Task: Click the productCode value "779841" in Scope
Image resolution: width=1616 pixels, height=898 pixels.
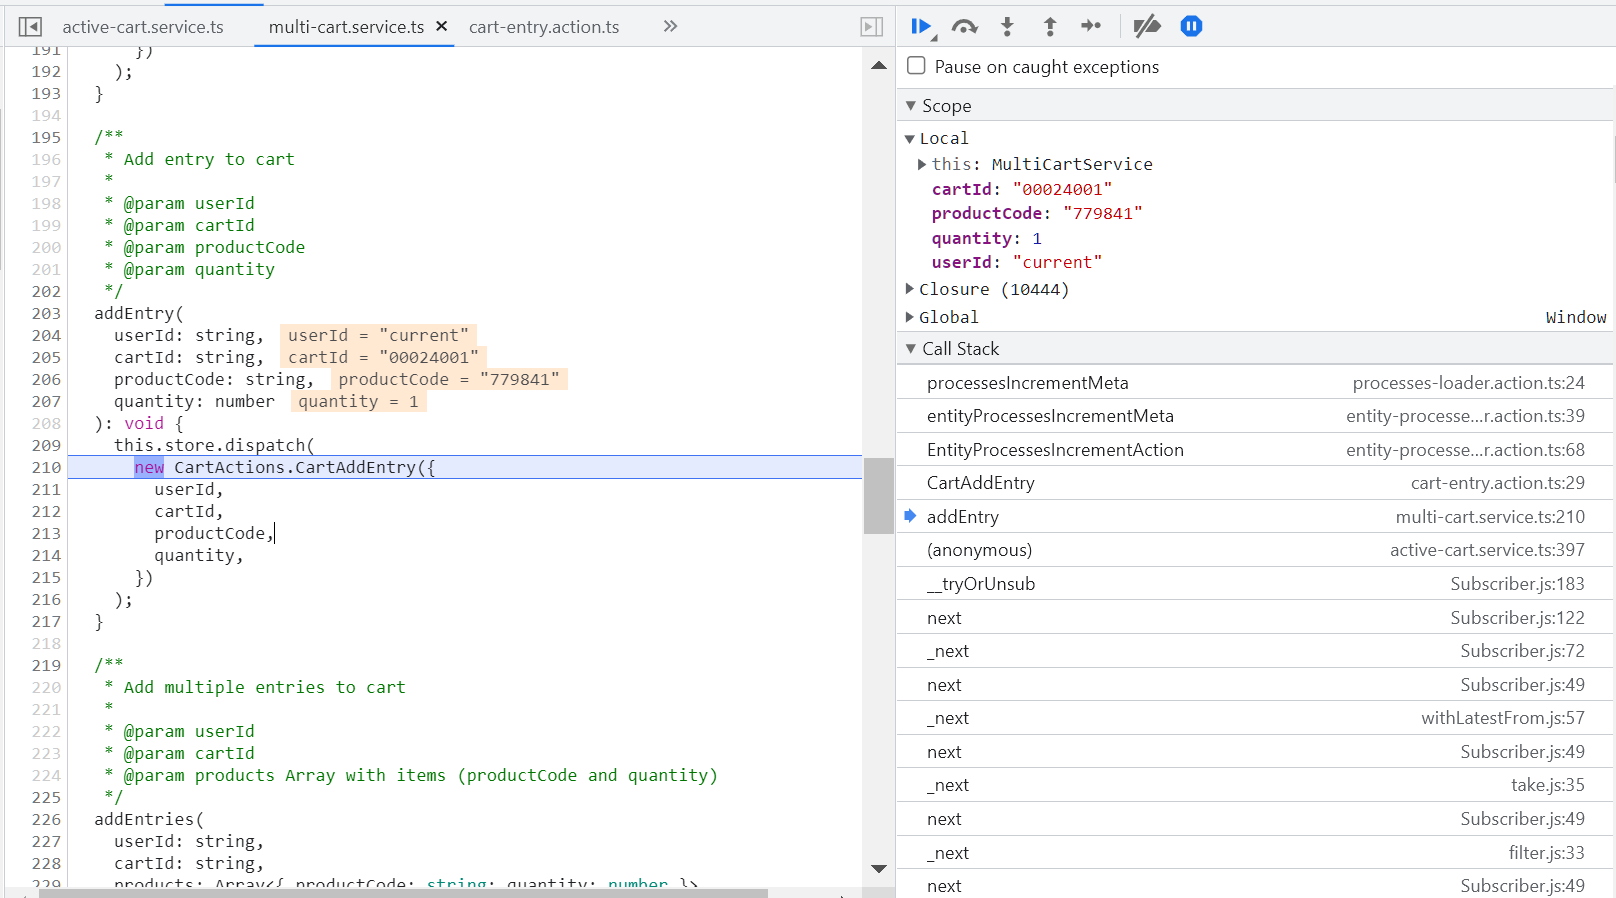Action: click(1102, 213)
